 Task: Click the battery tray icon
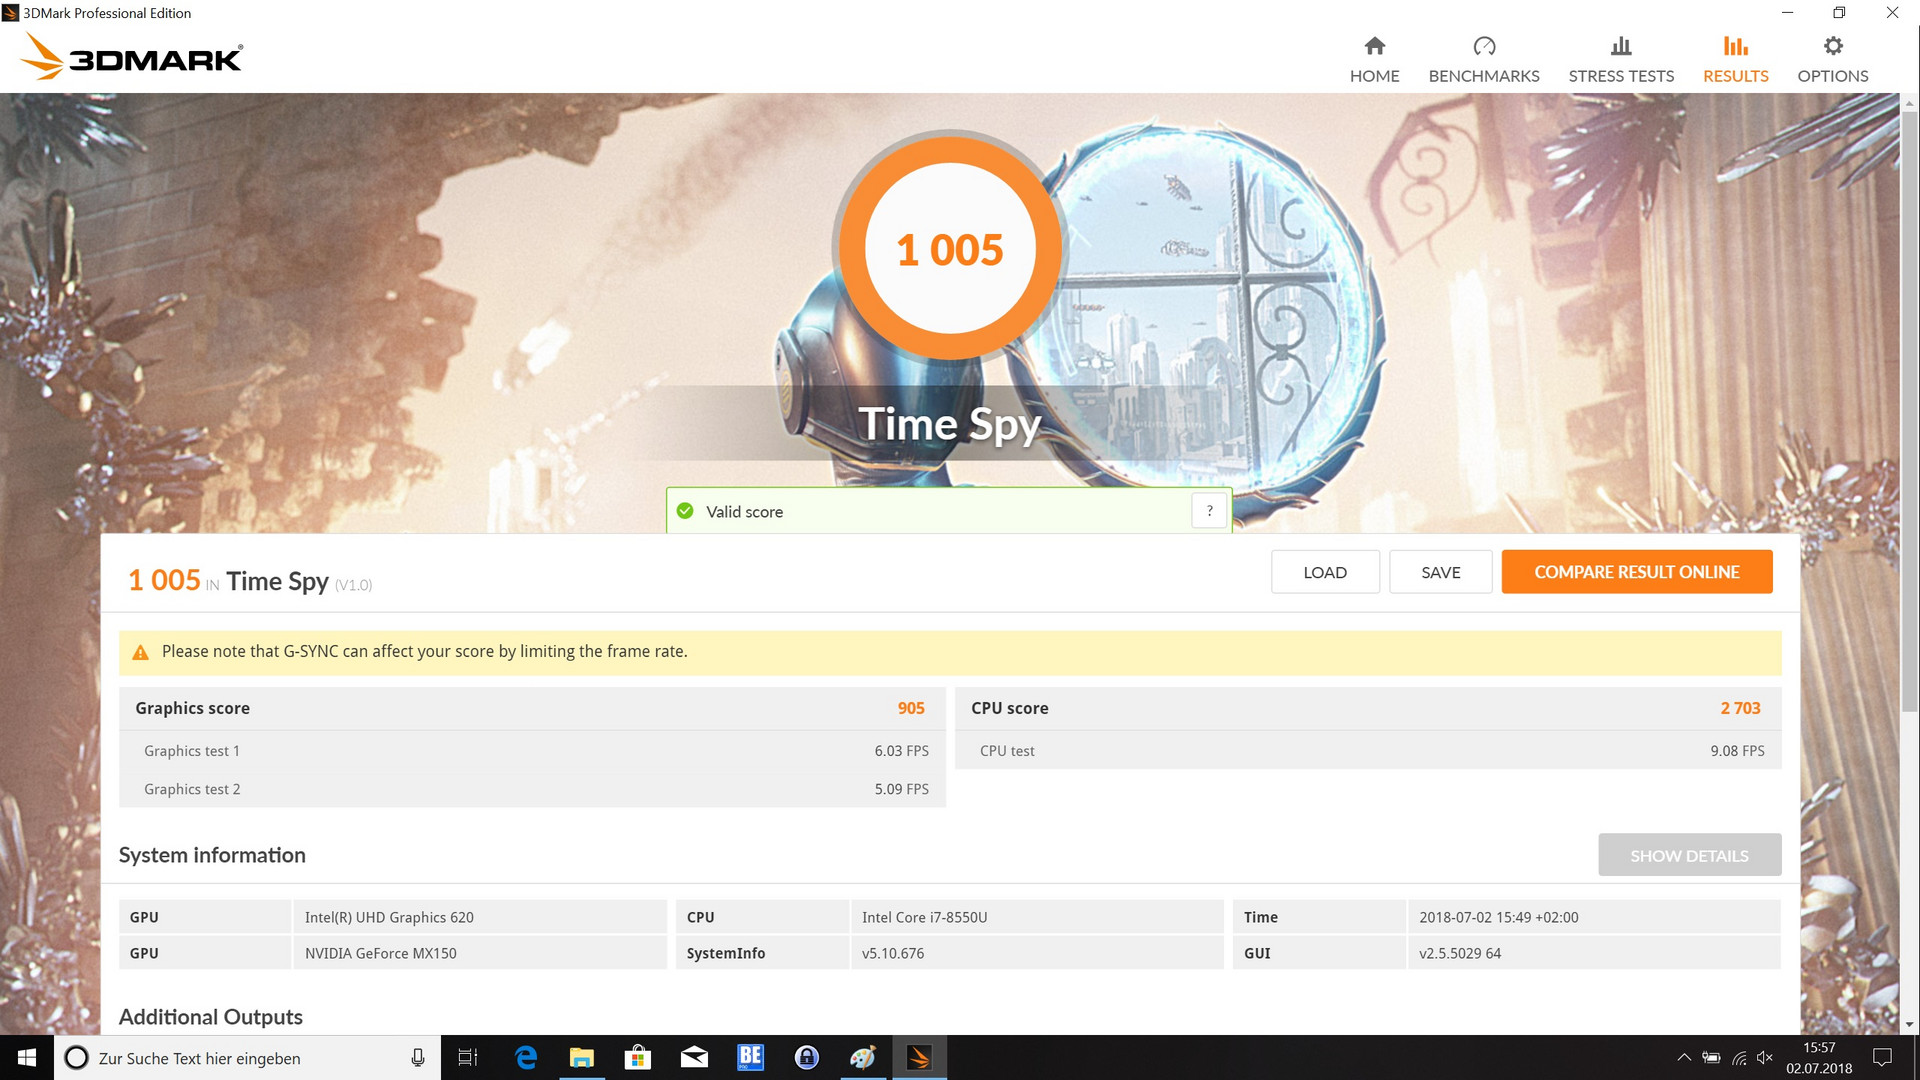[x=1711, y=1058]
